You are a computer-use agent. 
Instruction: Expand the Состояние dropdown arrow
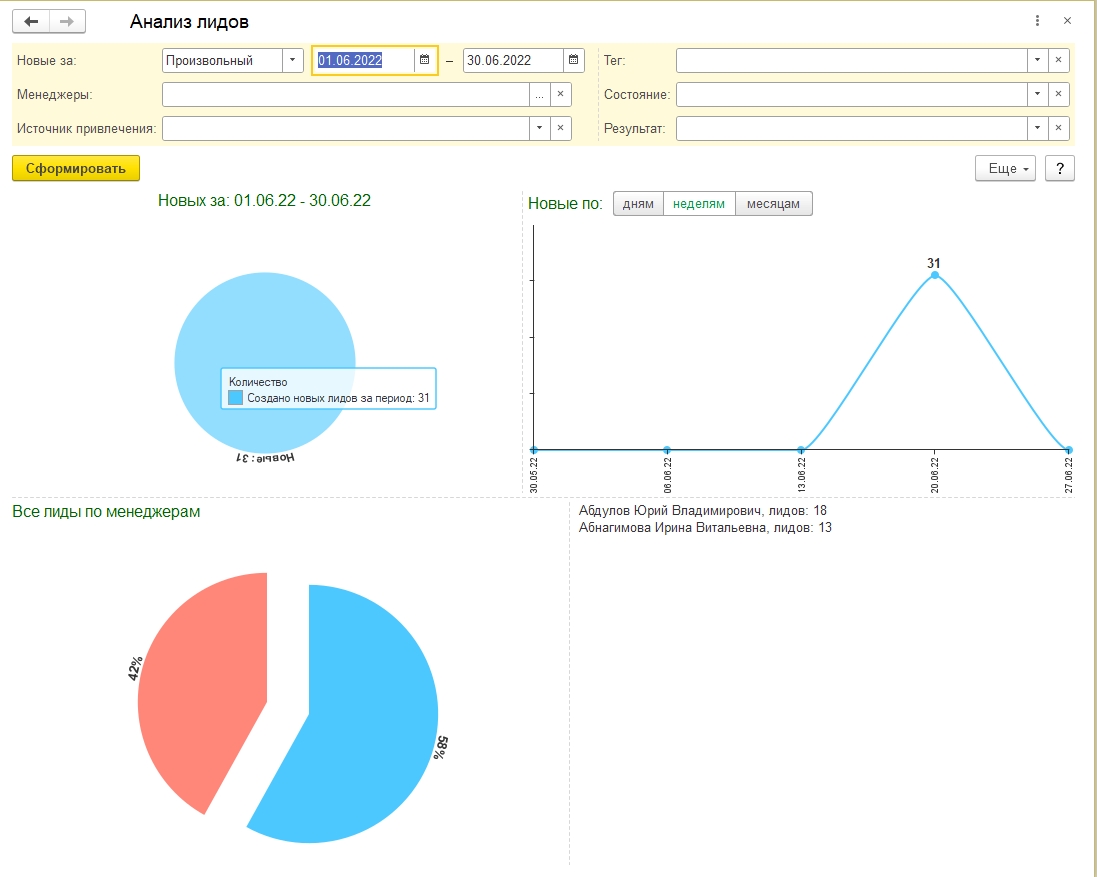click(1038, 94)
